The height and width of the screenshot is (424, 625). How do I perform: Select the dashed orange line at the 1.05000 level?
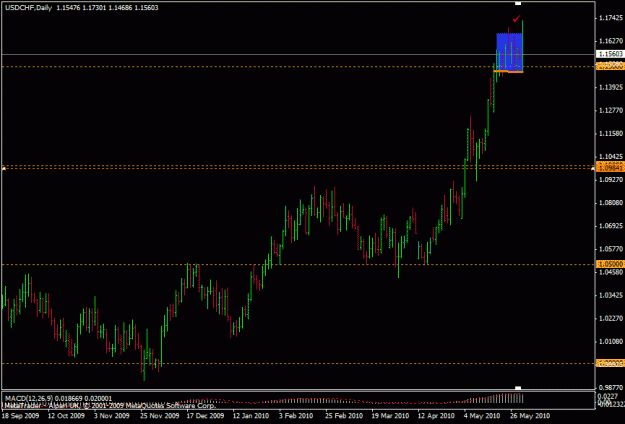click(298, 264)
